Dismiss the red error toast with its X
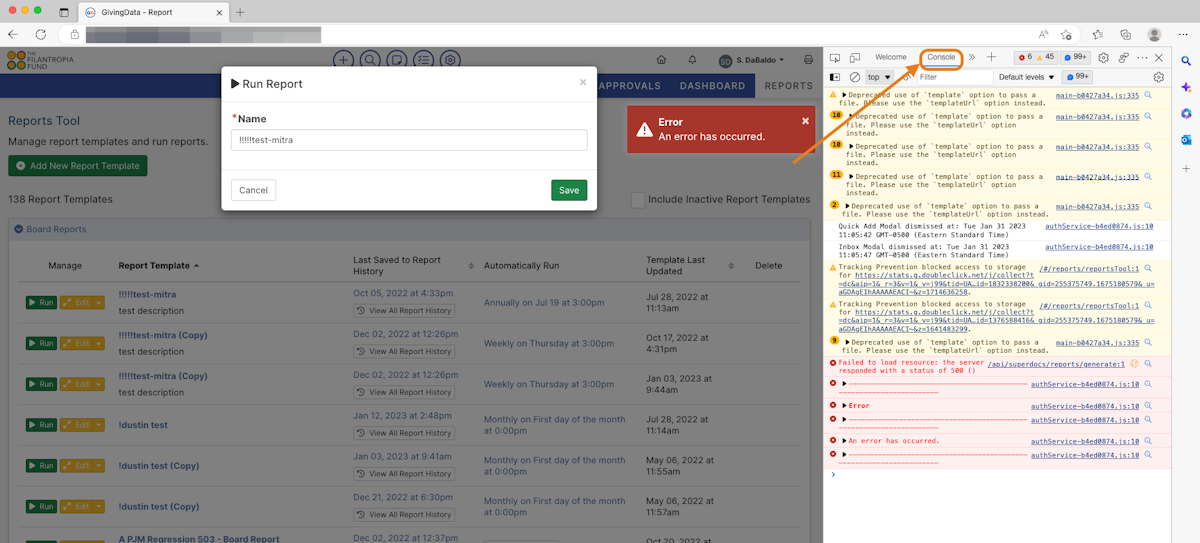The width and height of the screenshot is (1200, 543). point(805,121)
